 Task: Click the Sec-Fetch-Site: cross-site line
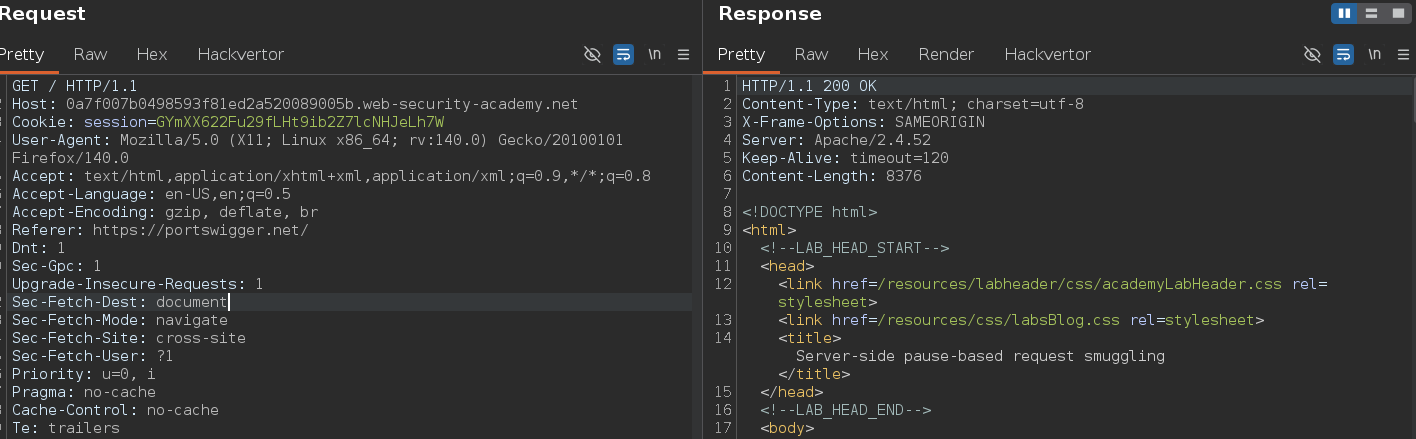coord(129,338)
